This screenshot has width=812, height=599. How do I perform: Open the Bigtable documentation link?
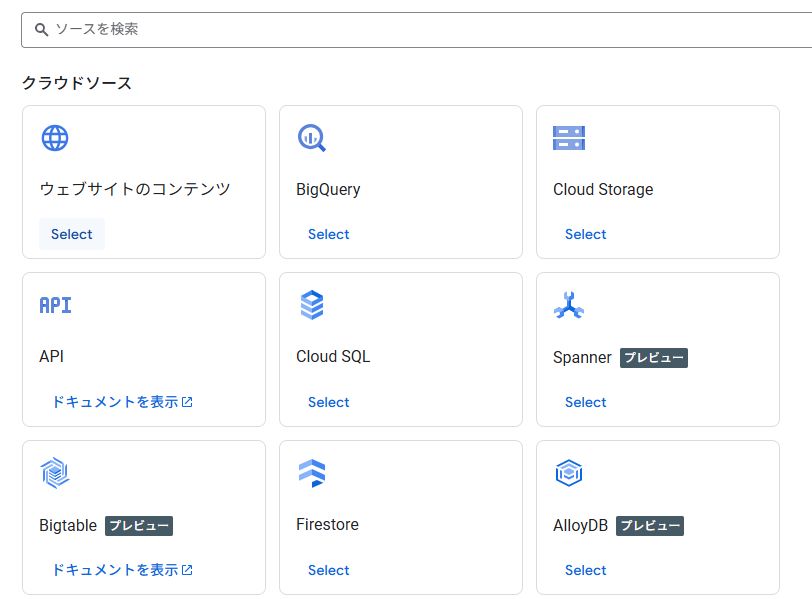tap(121, 570)
